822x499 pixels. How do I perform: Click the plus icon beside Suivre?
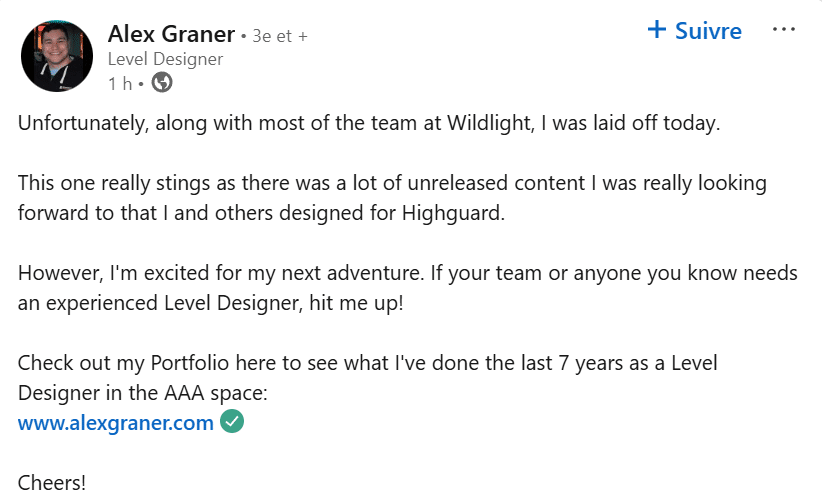(657, 30)
